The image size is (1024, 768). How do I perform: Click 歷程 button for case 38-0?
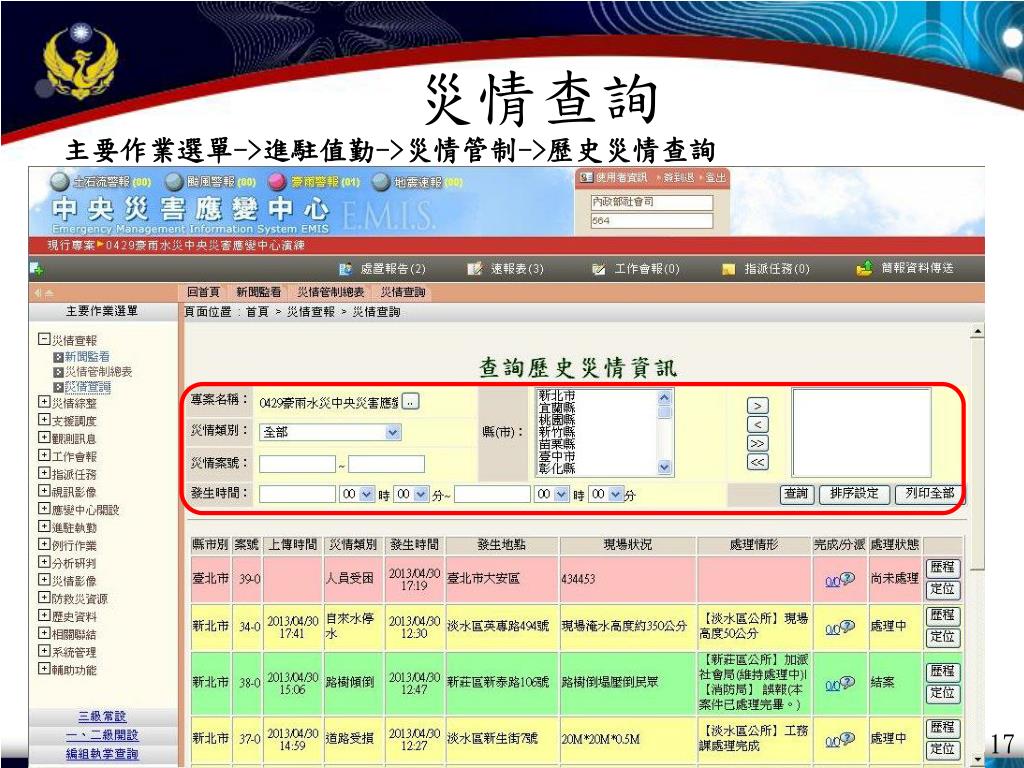pyautogui.click(x=942, y=671)
